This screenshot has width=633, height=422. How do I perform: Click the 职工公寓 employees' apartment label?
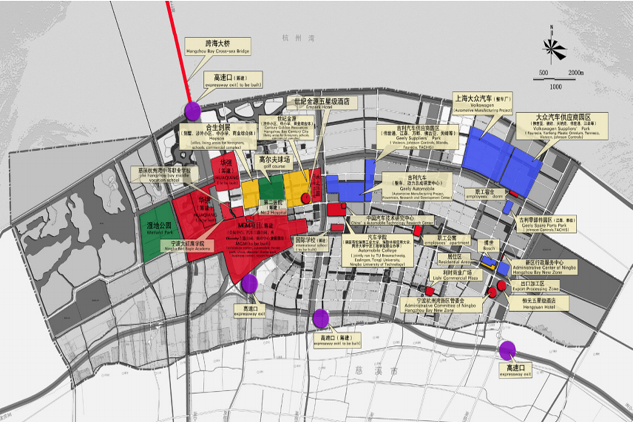point(447,240)
